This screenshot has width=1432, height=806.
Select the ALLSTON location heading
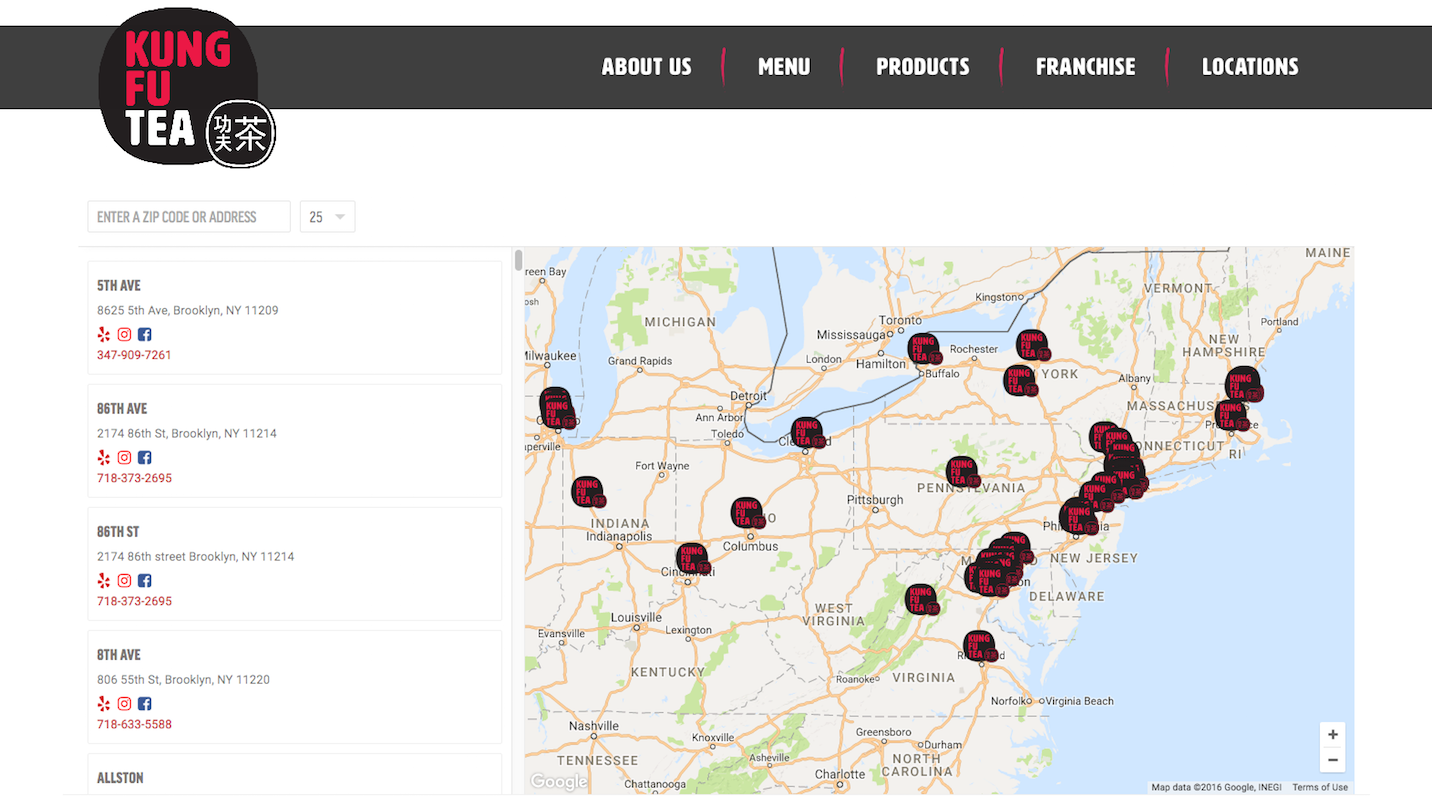click(x=120, y=777)
